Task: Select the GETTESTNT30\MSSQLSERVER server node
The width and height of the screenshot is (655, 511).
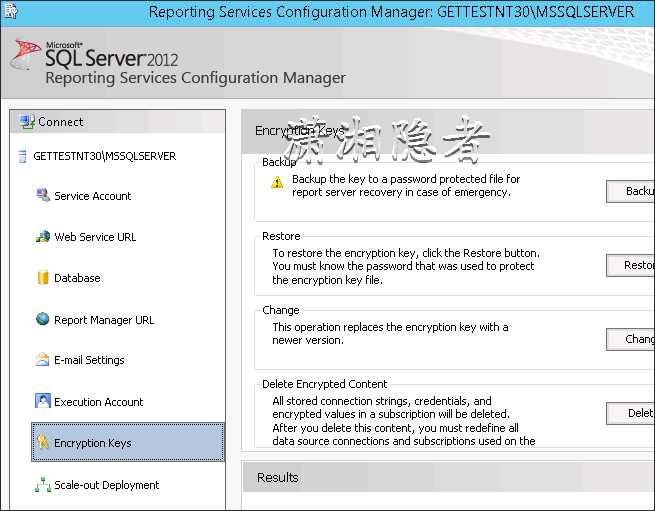Action: click(104, 157)
